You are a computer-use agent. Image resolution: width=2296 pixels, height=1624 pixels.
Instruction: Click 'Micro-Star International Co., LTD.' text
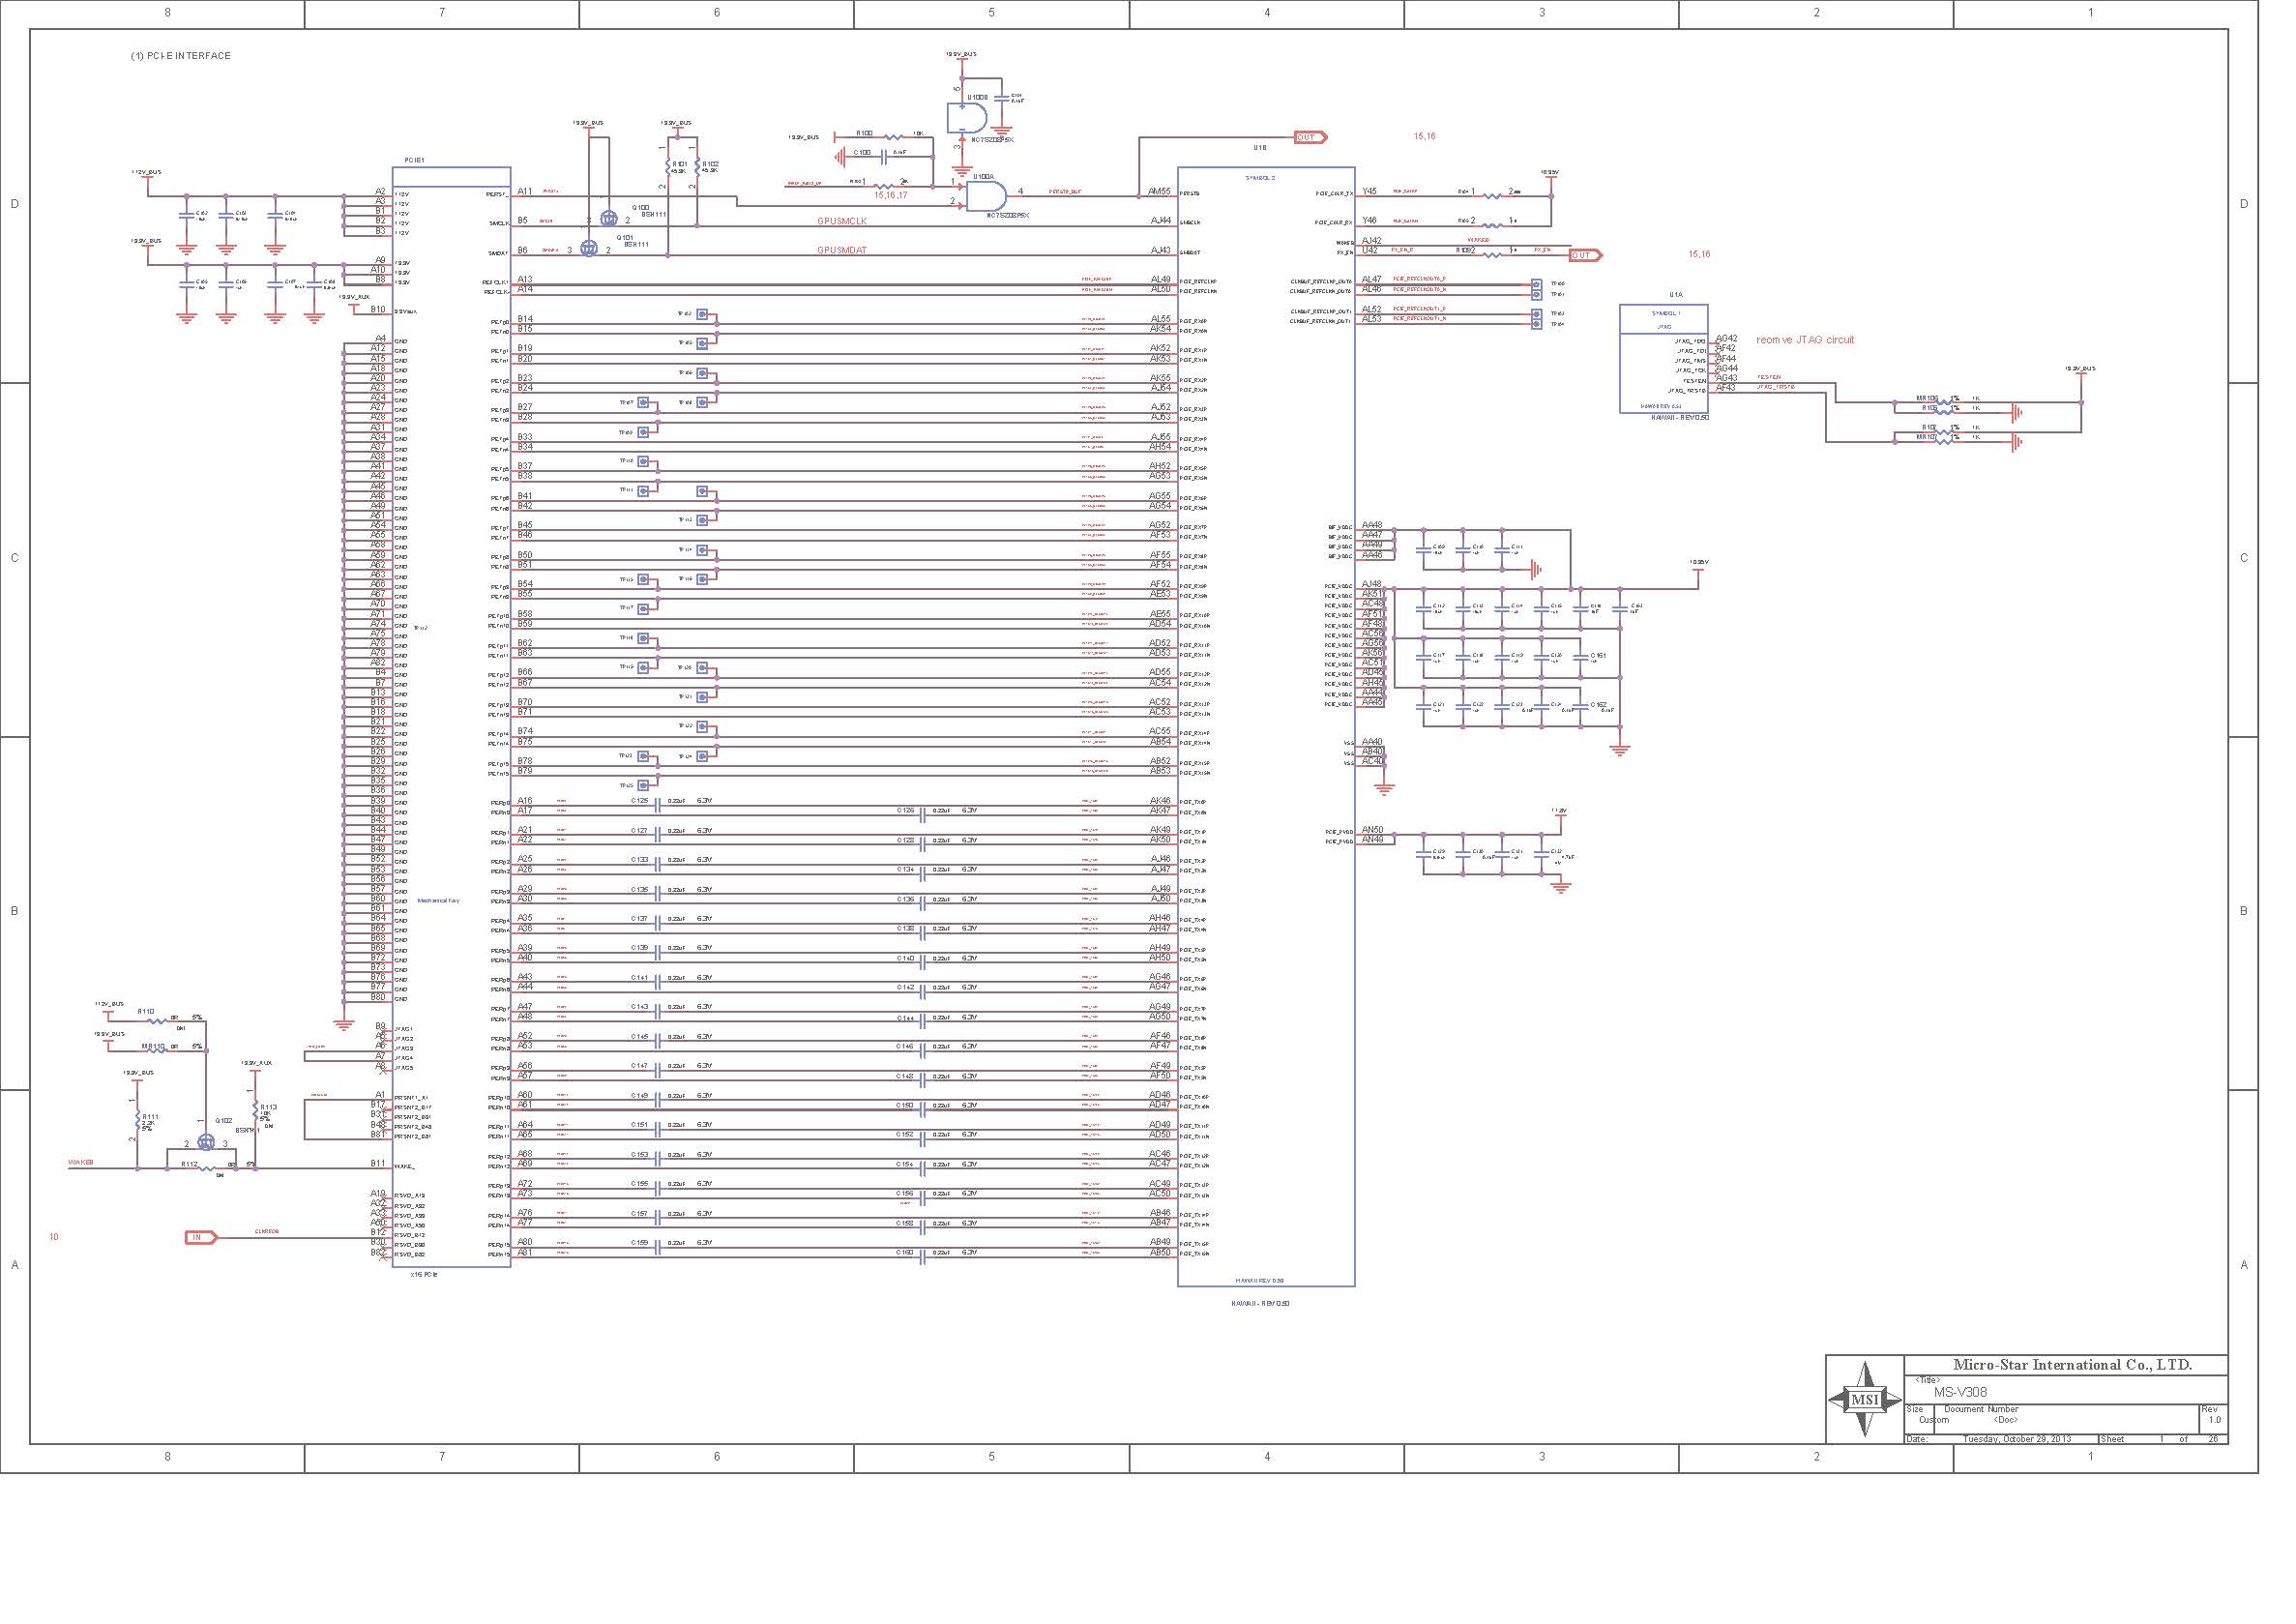coord(2072,1365)
